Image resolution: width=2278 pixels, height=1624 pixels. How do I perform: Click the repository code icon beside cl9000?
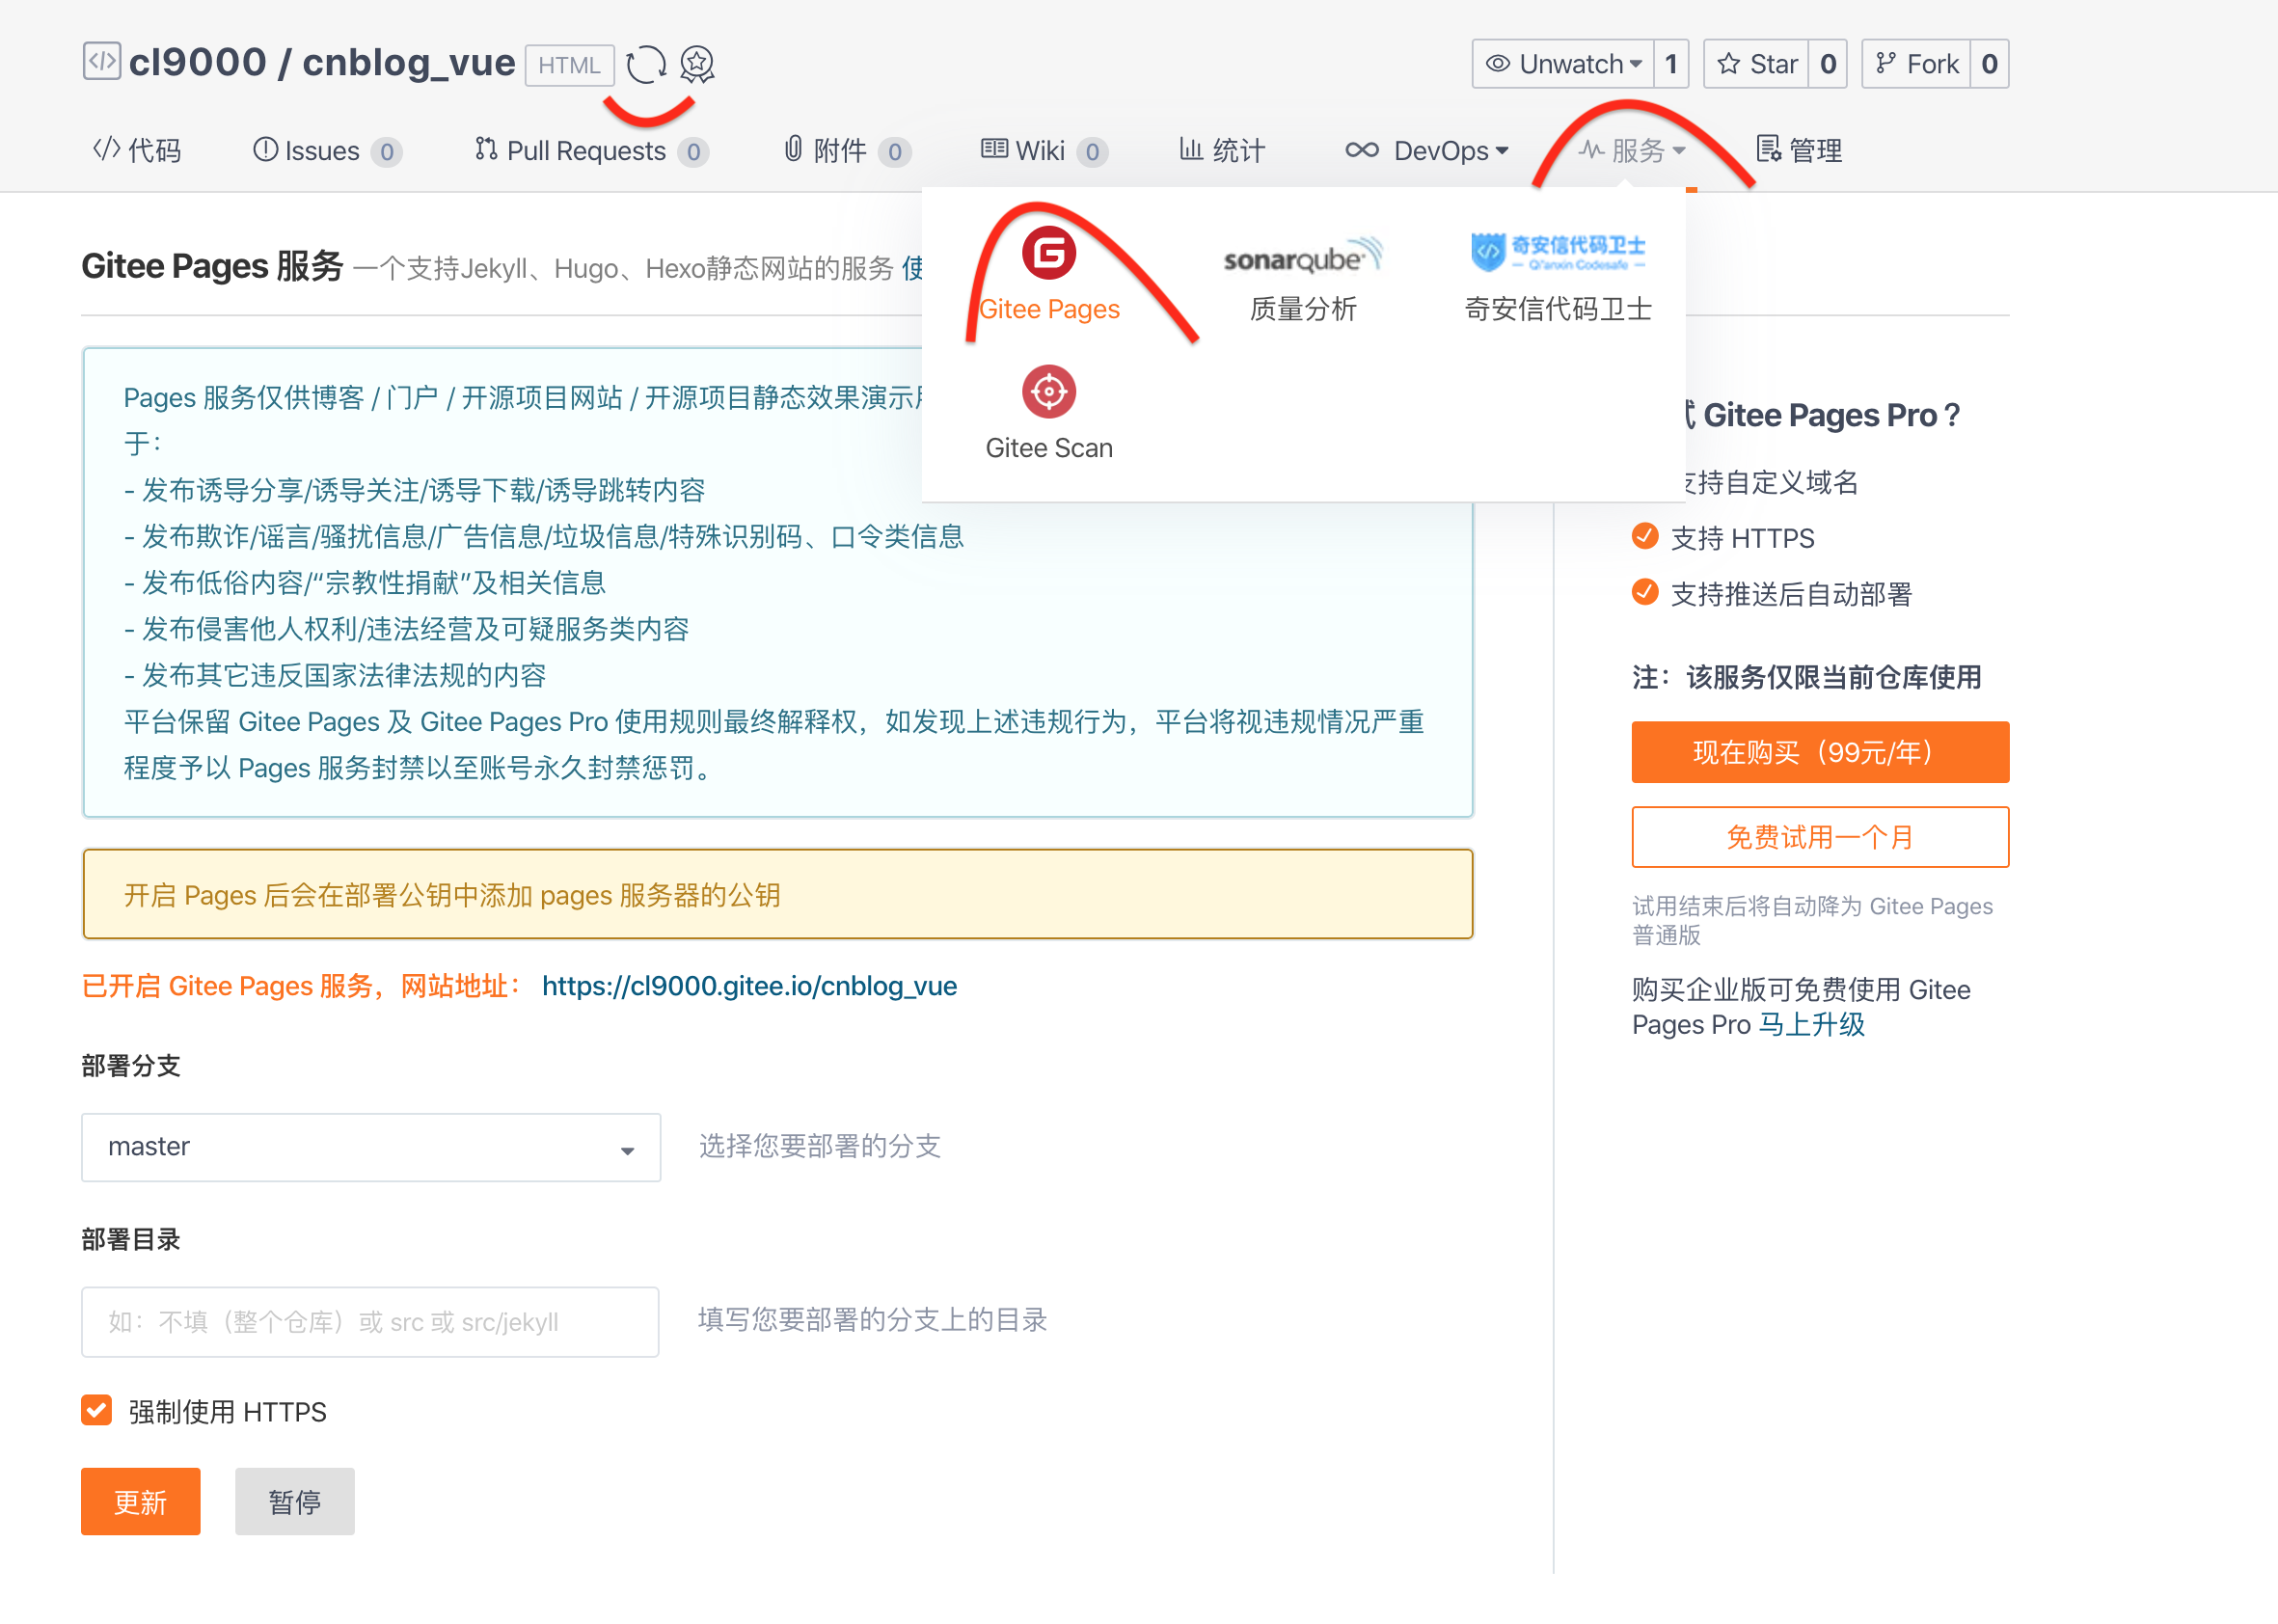pos(101,61)
